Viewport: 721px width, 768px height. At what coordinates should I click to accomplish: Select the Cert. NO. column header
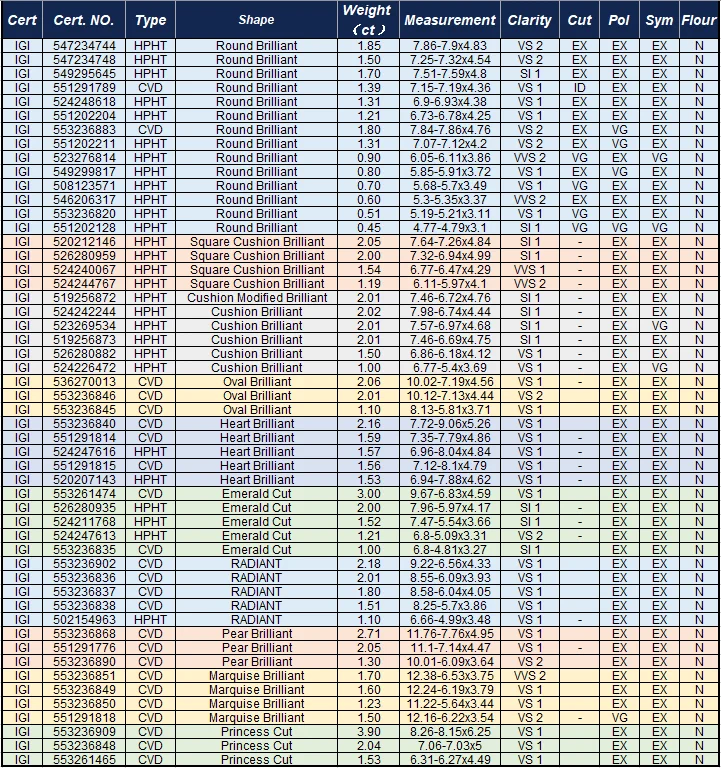(84, 20)
